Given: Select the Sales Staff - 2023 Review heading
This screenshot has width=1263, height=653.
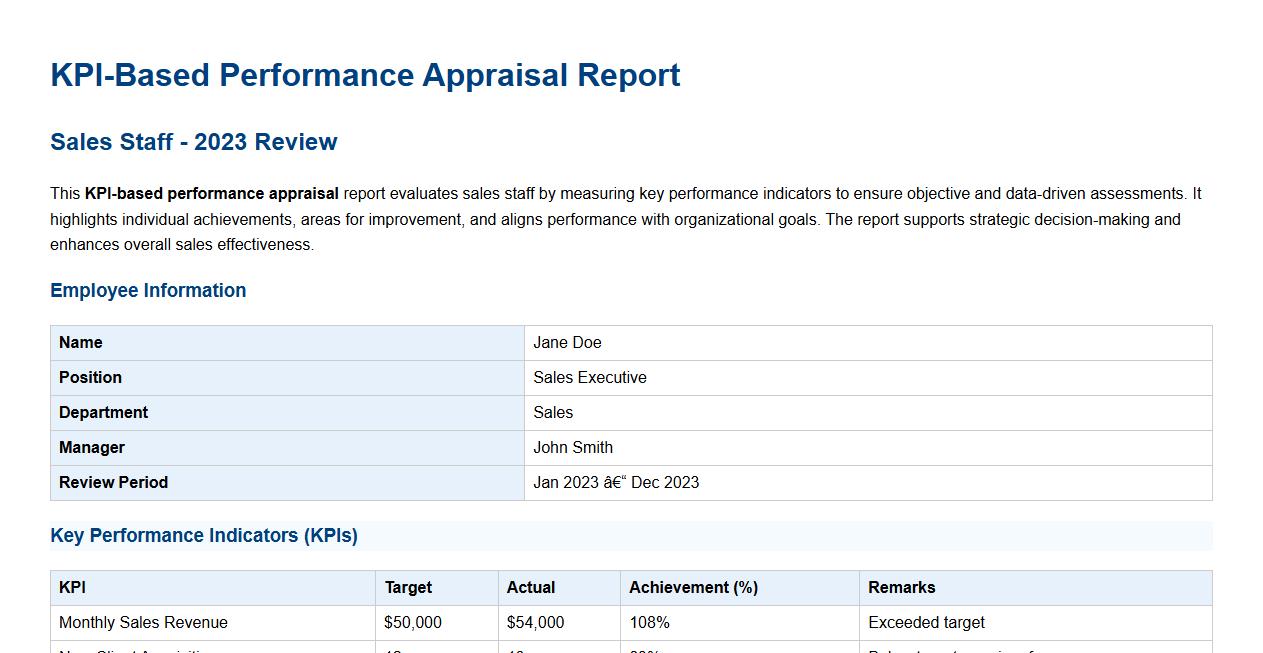Looking at the screenshot, I should coord(193,142).
